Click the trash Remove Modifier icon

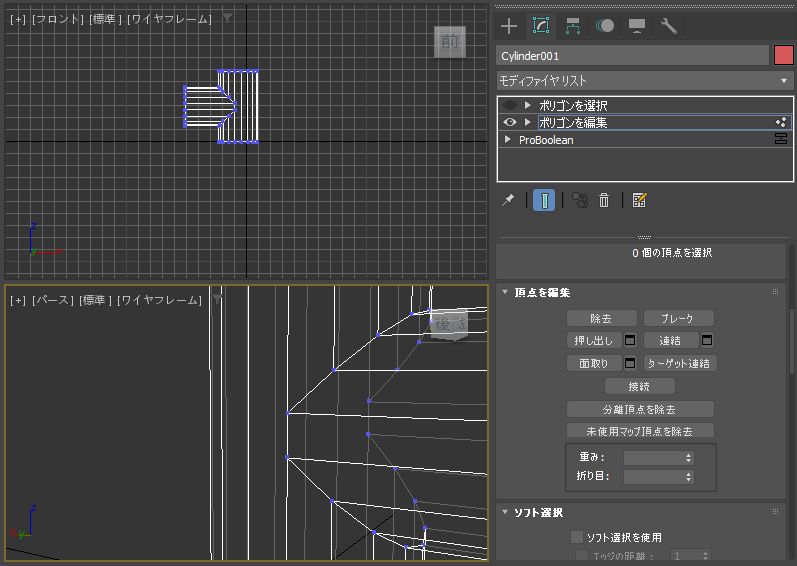click(x=604, y=200)
